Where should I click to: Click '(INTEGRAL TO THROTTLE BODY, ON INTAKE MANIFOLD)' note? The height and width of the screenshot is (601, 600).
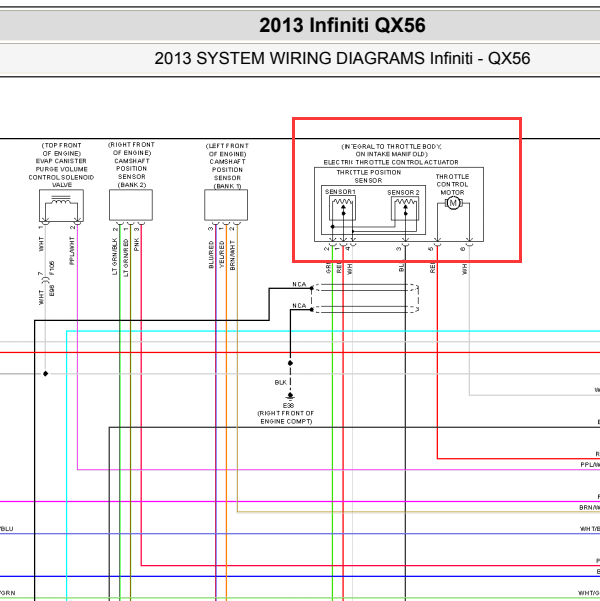pyautogui.click(x=391, y=150)
